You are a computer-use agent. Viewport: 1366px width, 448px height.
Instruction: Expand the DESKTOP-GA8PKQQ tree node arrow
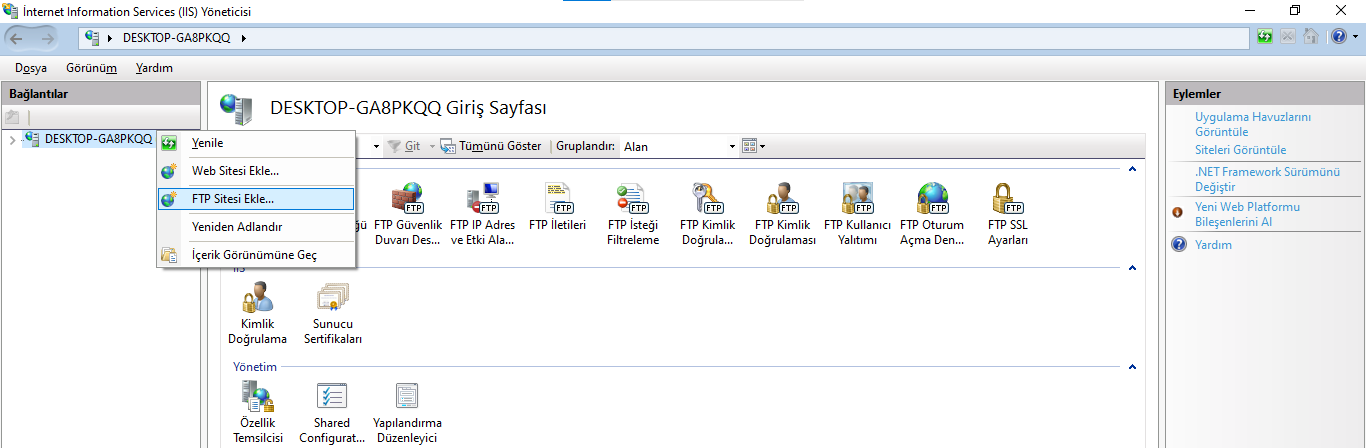(x=12, y=139)
